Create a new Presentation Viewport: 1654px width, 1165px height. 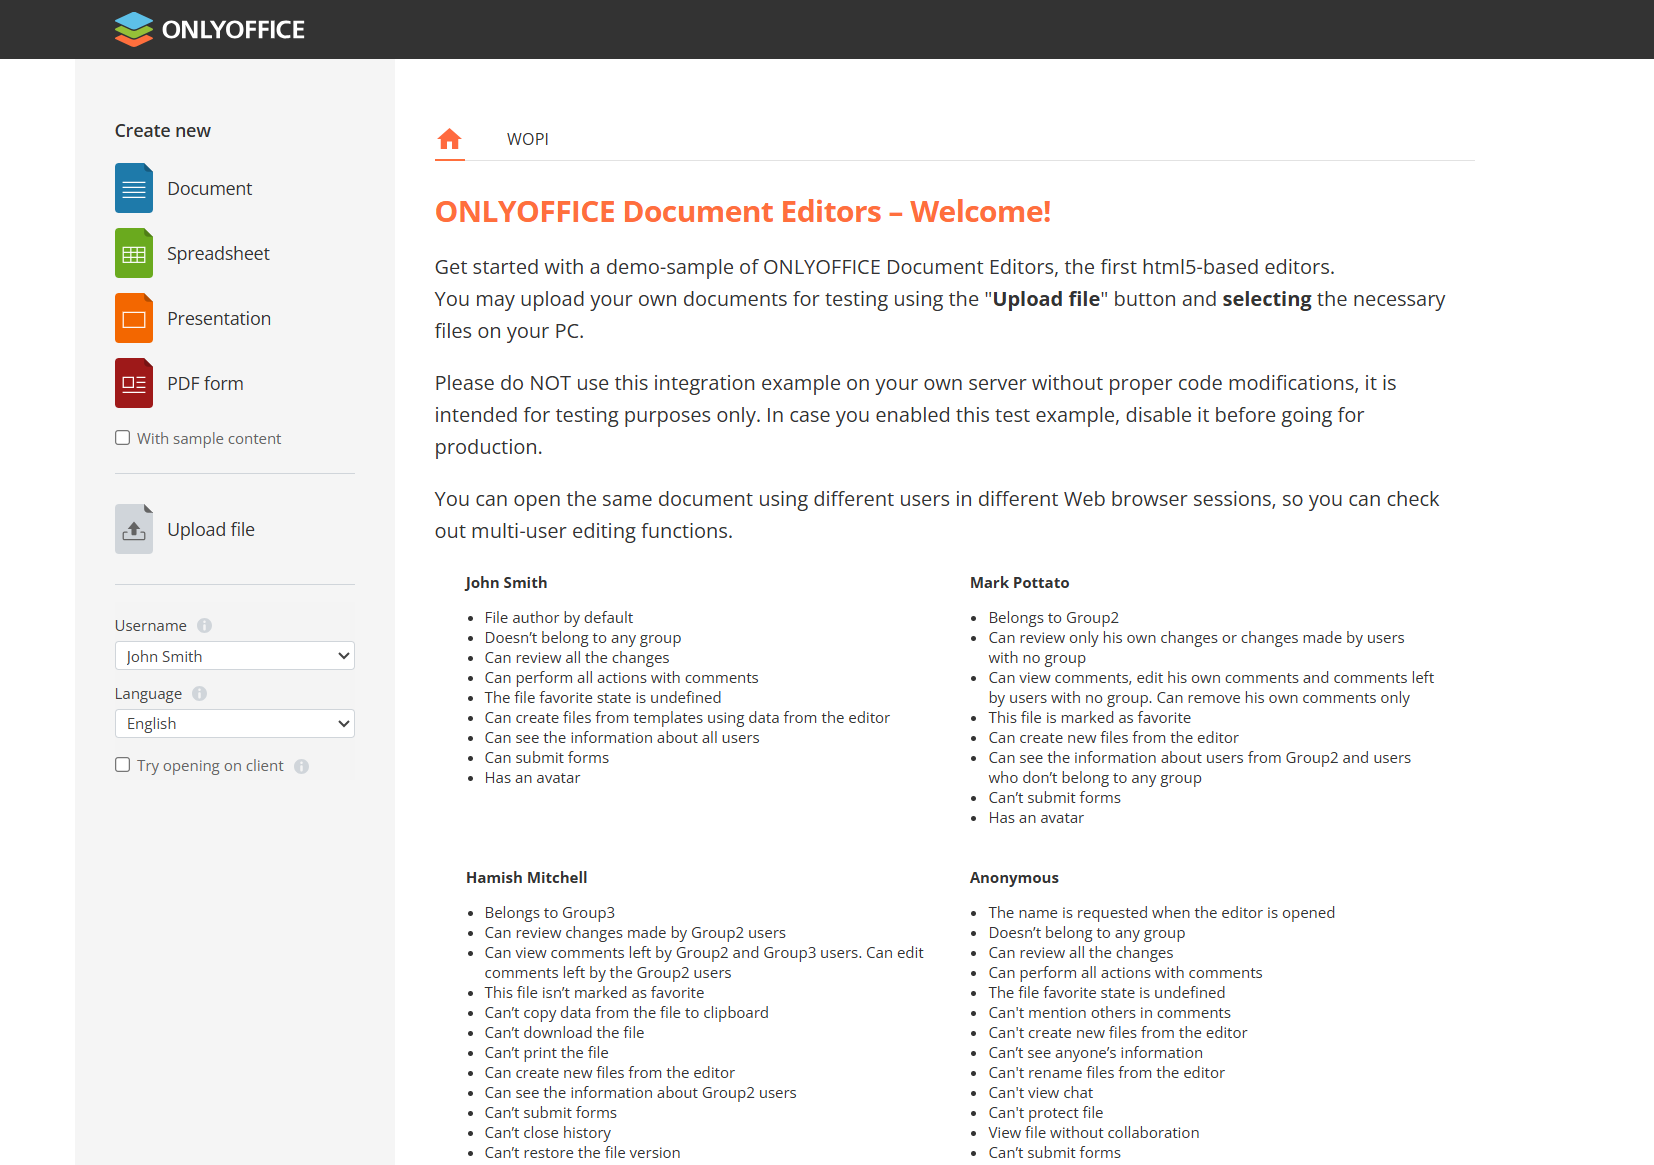pyautogui.click(x=219, y=318)
